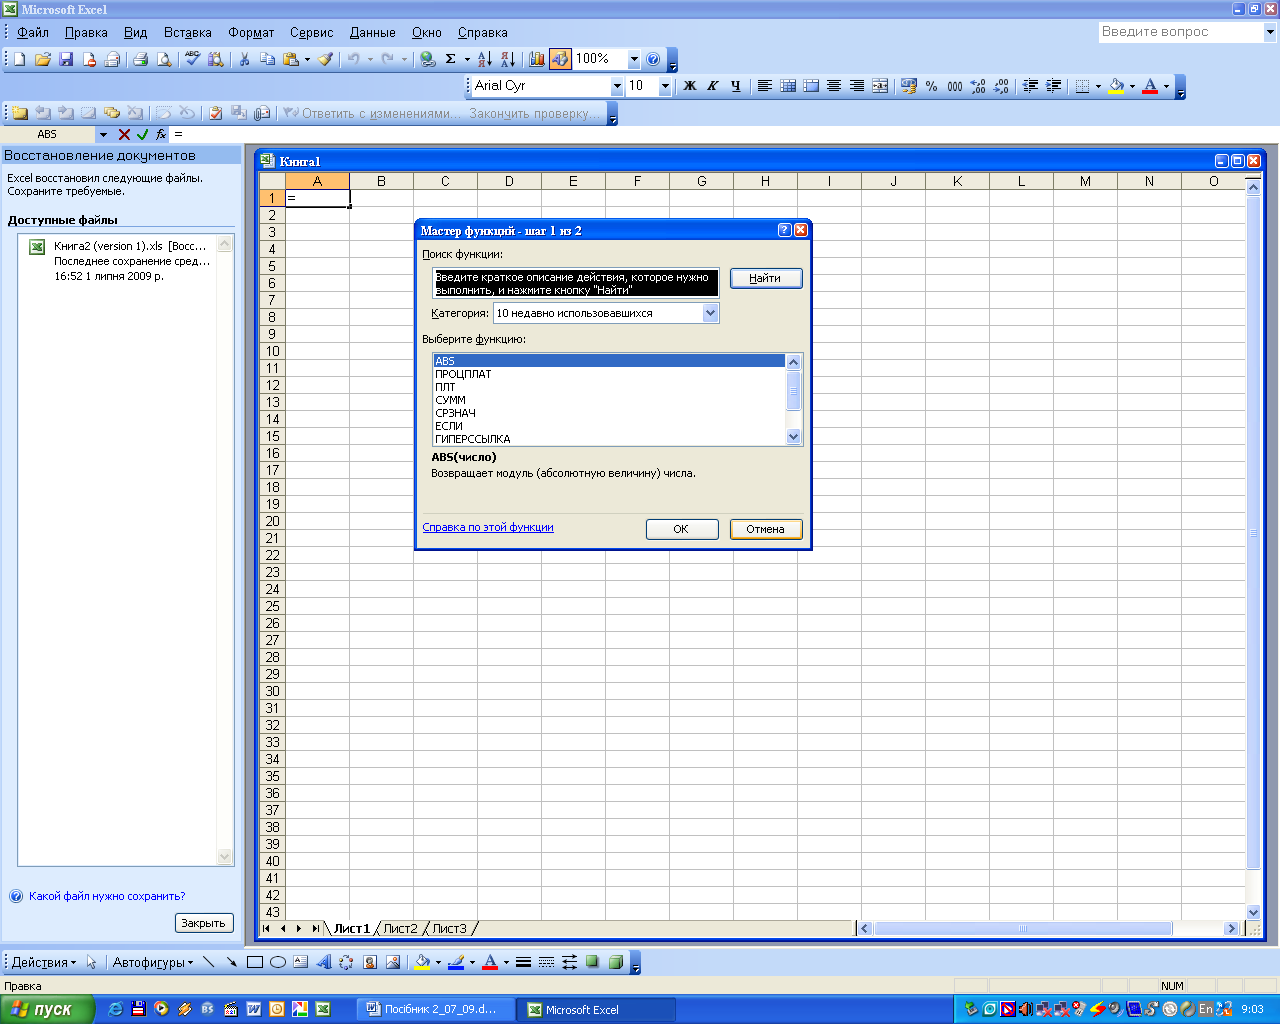Click Отмена button in dialog

click(x=766, y=529)
